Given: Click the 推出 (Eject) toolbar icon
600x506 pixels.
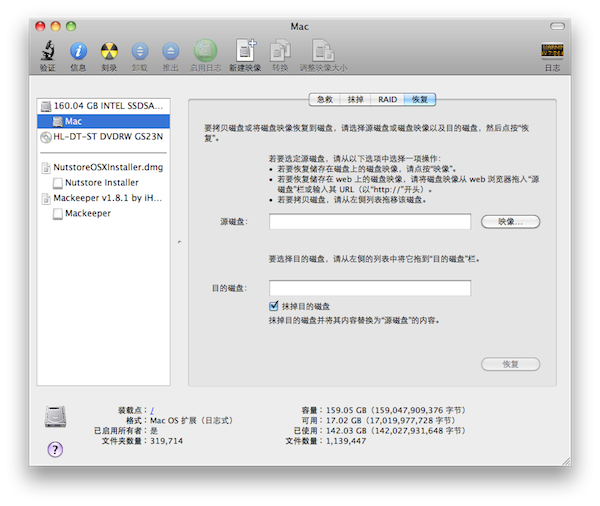Looking at the screenshot, I should pos(171,50).
